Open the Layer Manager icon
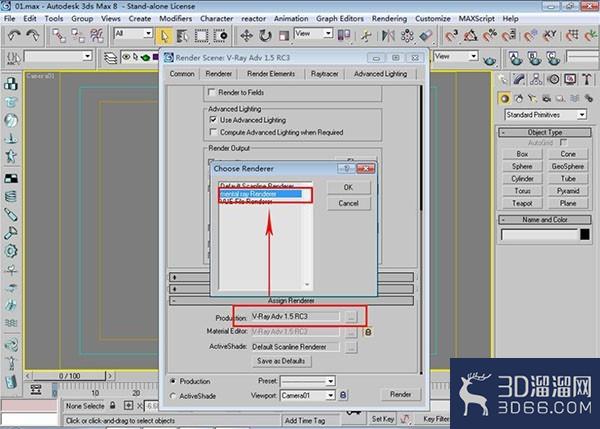 pyautogui.click(x=111, y=58)
